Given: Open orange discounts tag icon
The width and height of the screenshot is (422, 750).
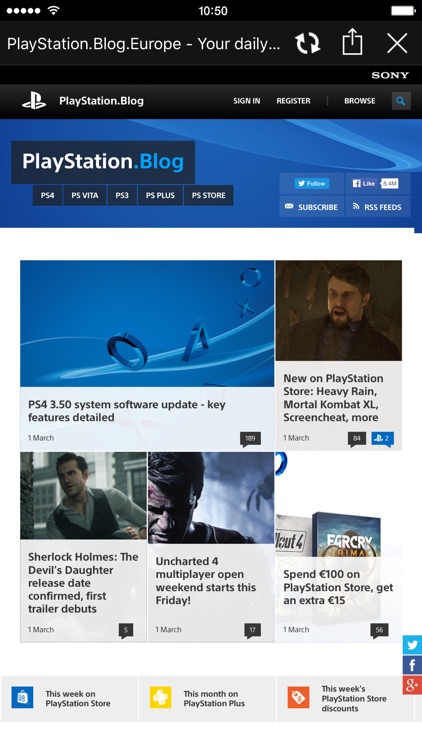Looking at the screenshot, I should pos(299,697).
